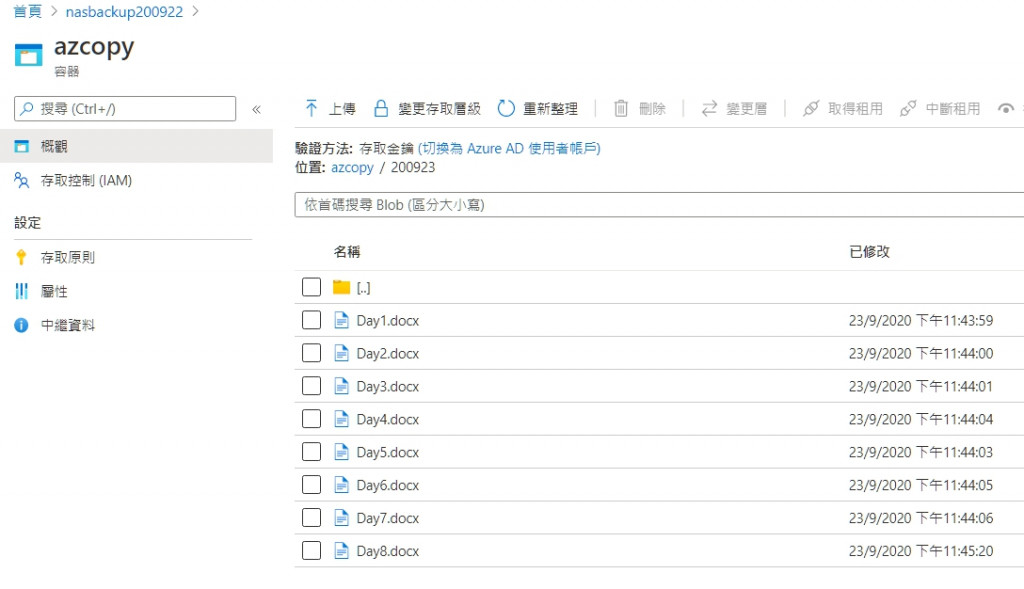Viewport: 1024px width, 589px height.
Task: Click the 屬性 properties bars icon
Action: pyautogui.click(x=22, y=291)
